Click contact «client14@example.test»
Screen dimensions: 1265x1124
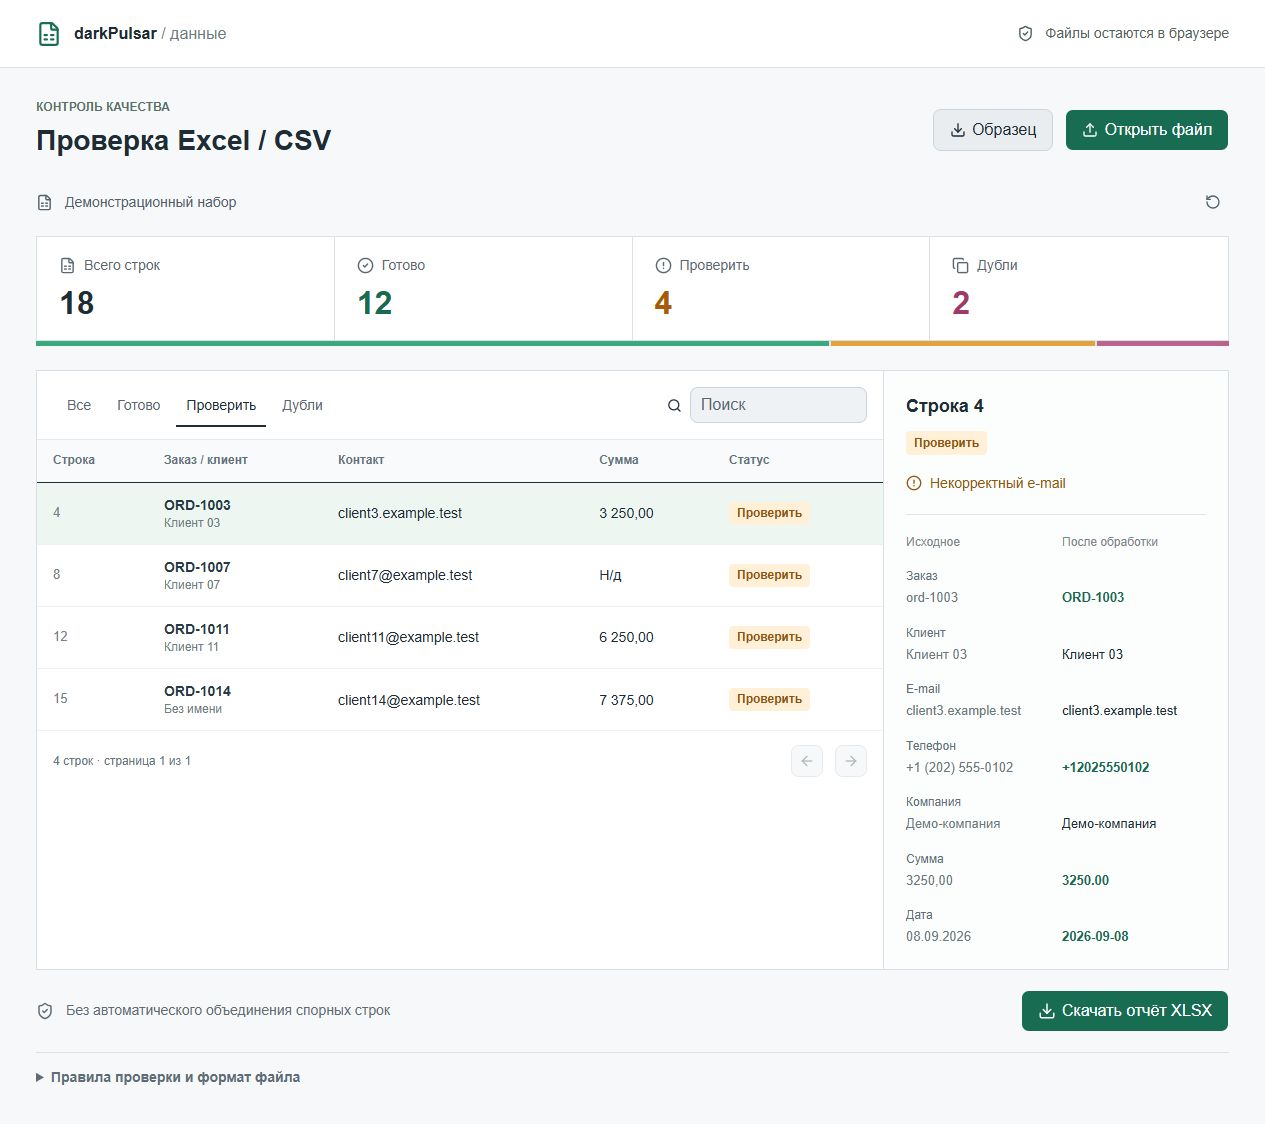409,700
